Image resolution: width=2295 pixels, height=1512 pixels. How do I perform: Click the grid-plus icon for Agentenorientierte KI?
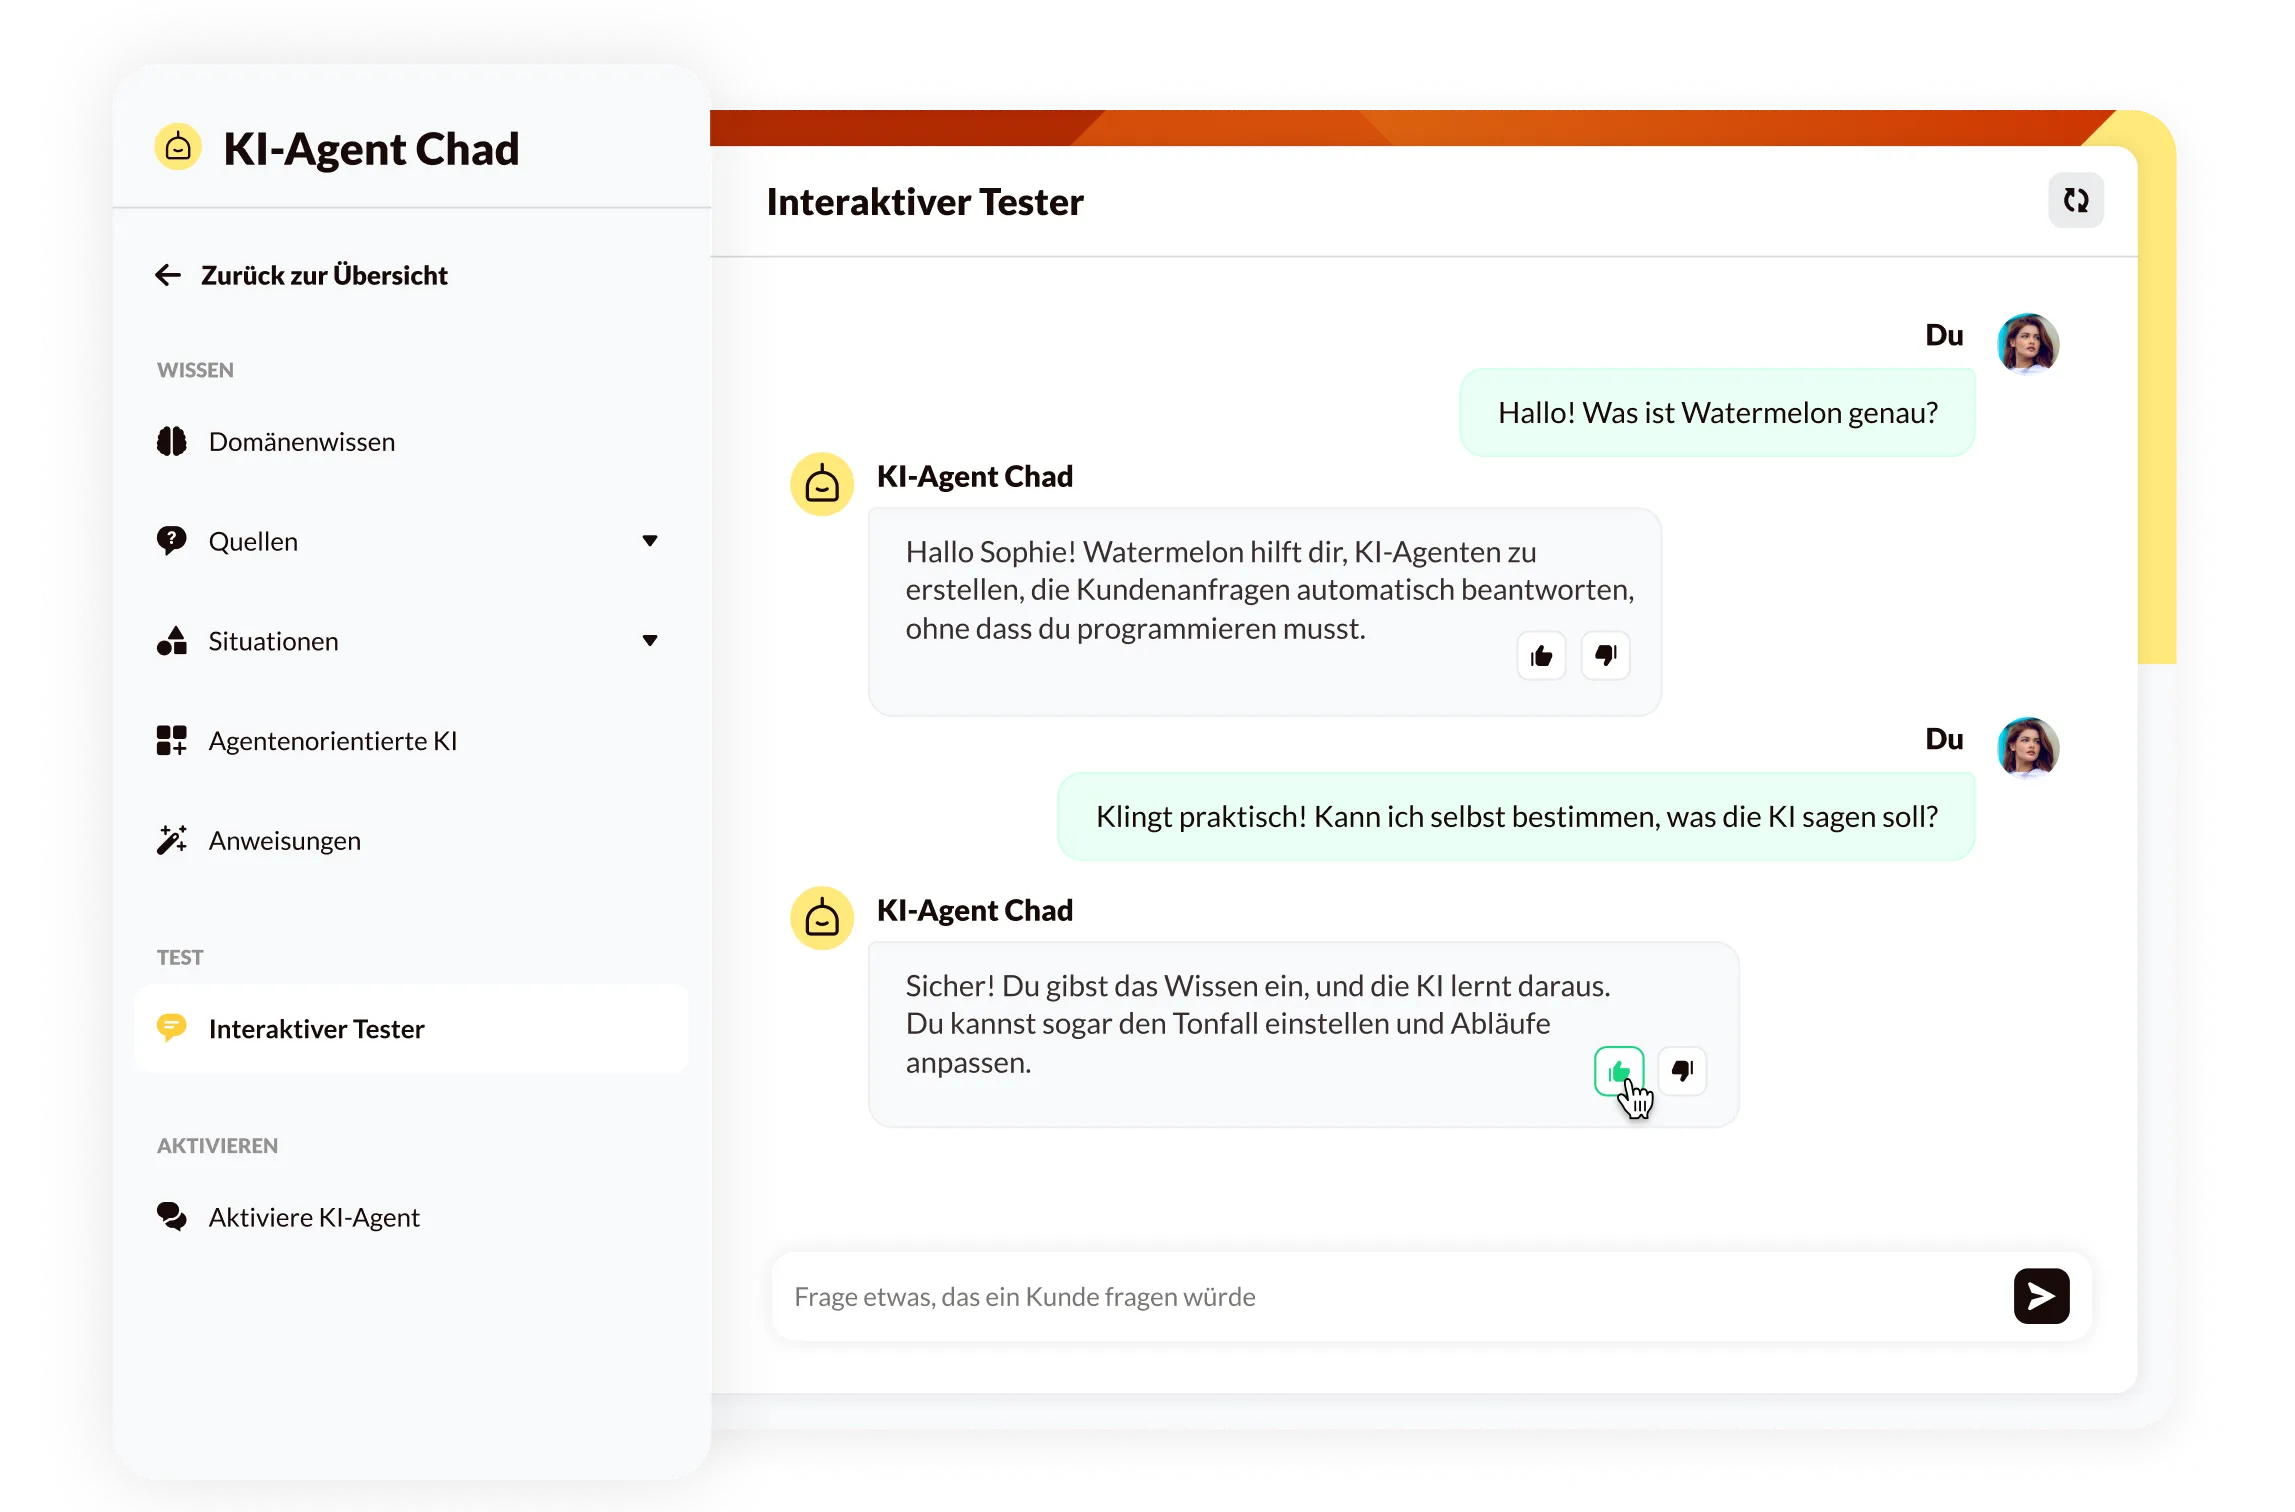coord(172,741)
